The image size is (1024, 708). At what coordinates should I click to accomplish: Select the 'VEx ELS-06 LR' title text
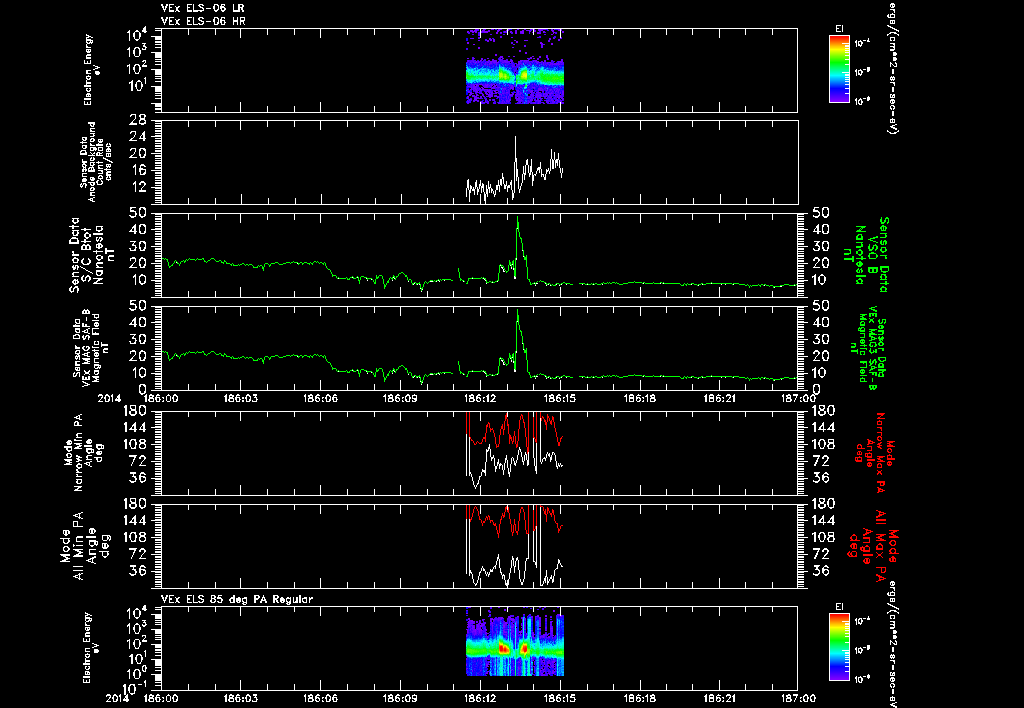[203, 8]
